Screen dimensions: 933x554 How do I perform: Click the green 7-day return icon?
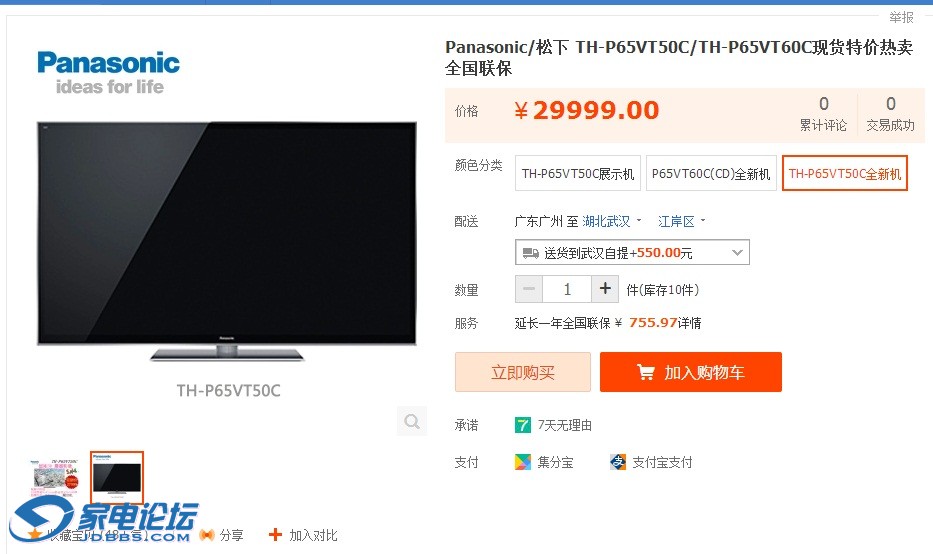pos(522,425)
